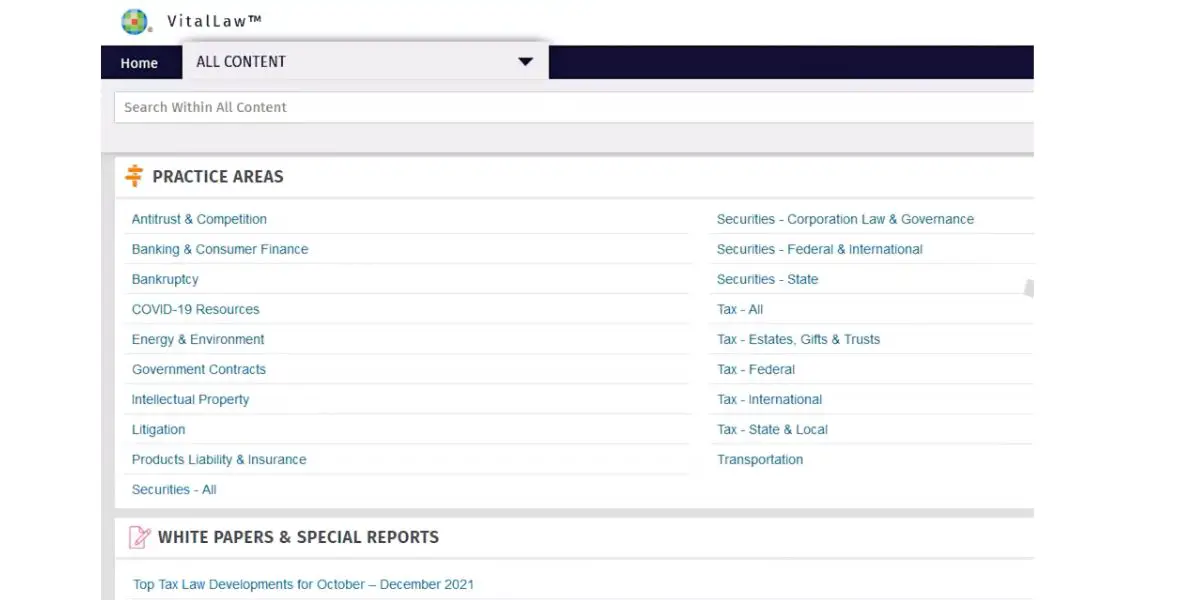Open Antitrust & Competition practice area
The image size is (1200, 600).
click(x=199, y=219)
